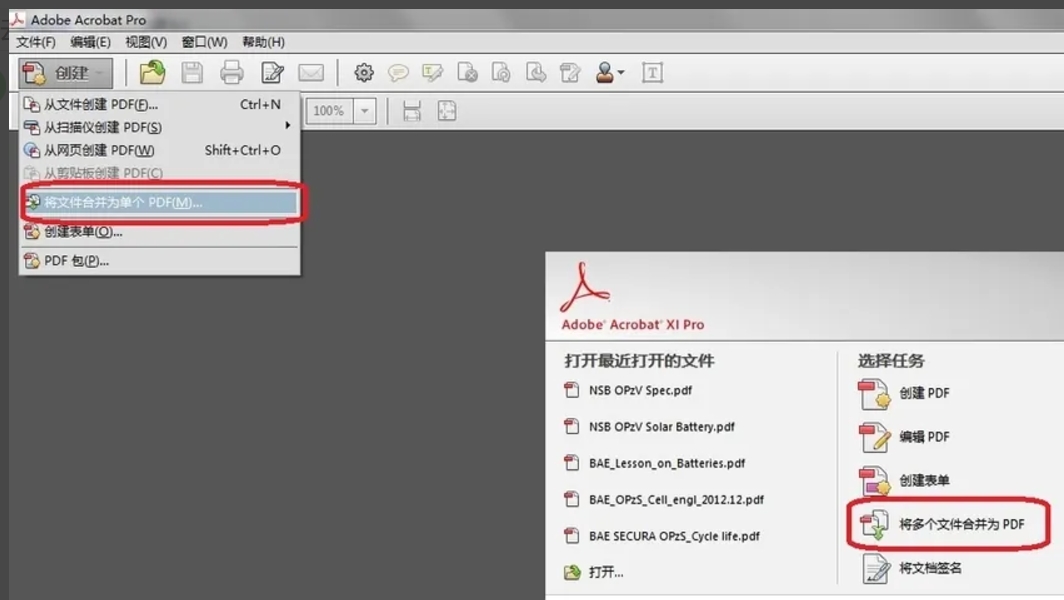This screenshot has height=600, width=1064.
Task: Click the document with pen icon
Action: pos(272,73)
